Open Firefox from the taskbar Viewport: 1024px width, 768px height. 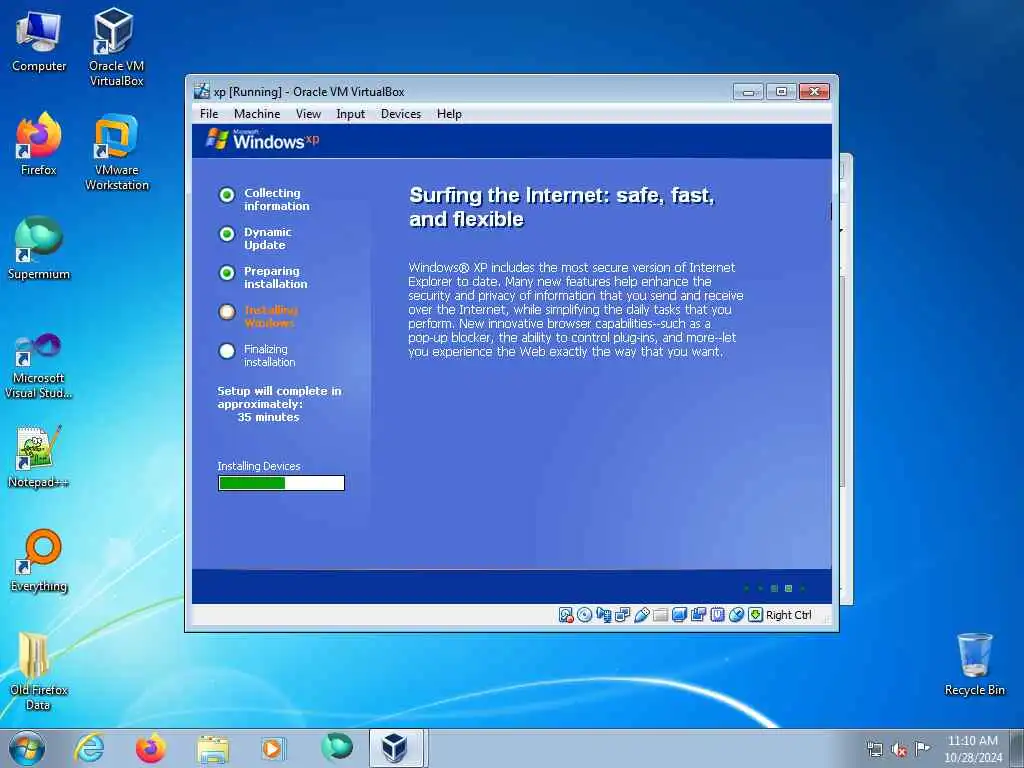150,748
